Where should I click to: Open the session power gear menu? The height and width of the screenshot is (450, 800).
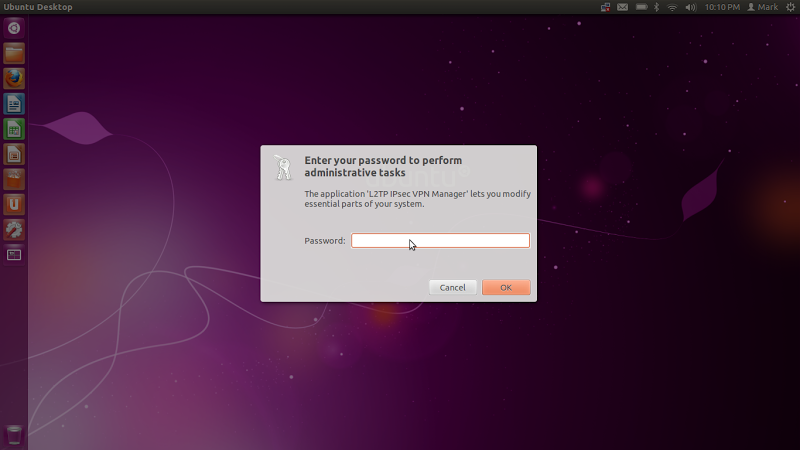click(x=790, y=7)
